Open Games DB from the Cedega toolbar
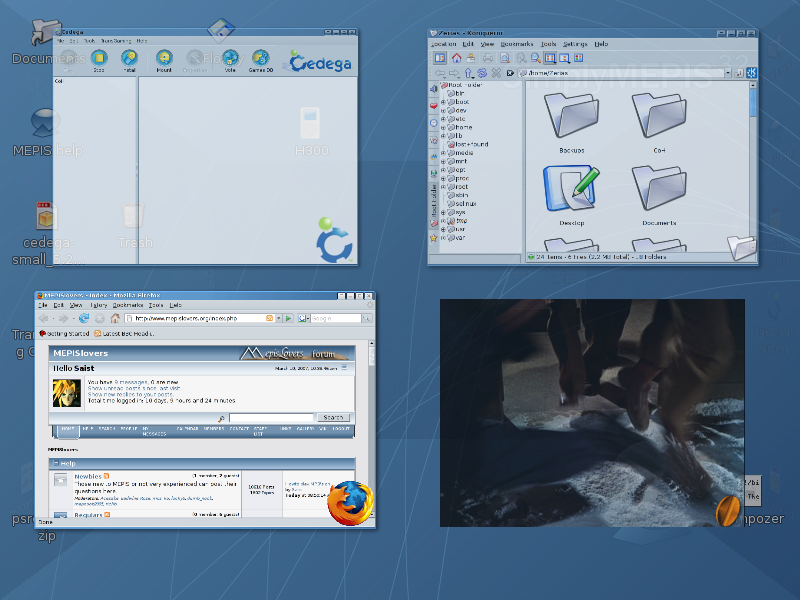Image resolution: width=800 pixels, height=600 pixels. 261,60
